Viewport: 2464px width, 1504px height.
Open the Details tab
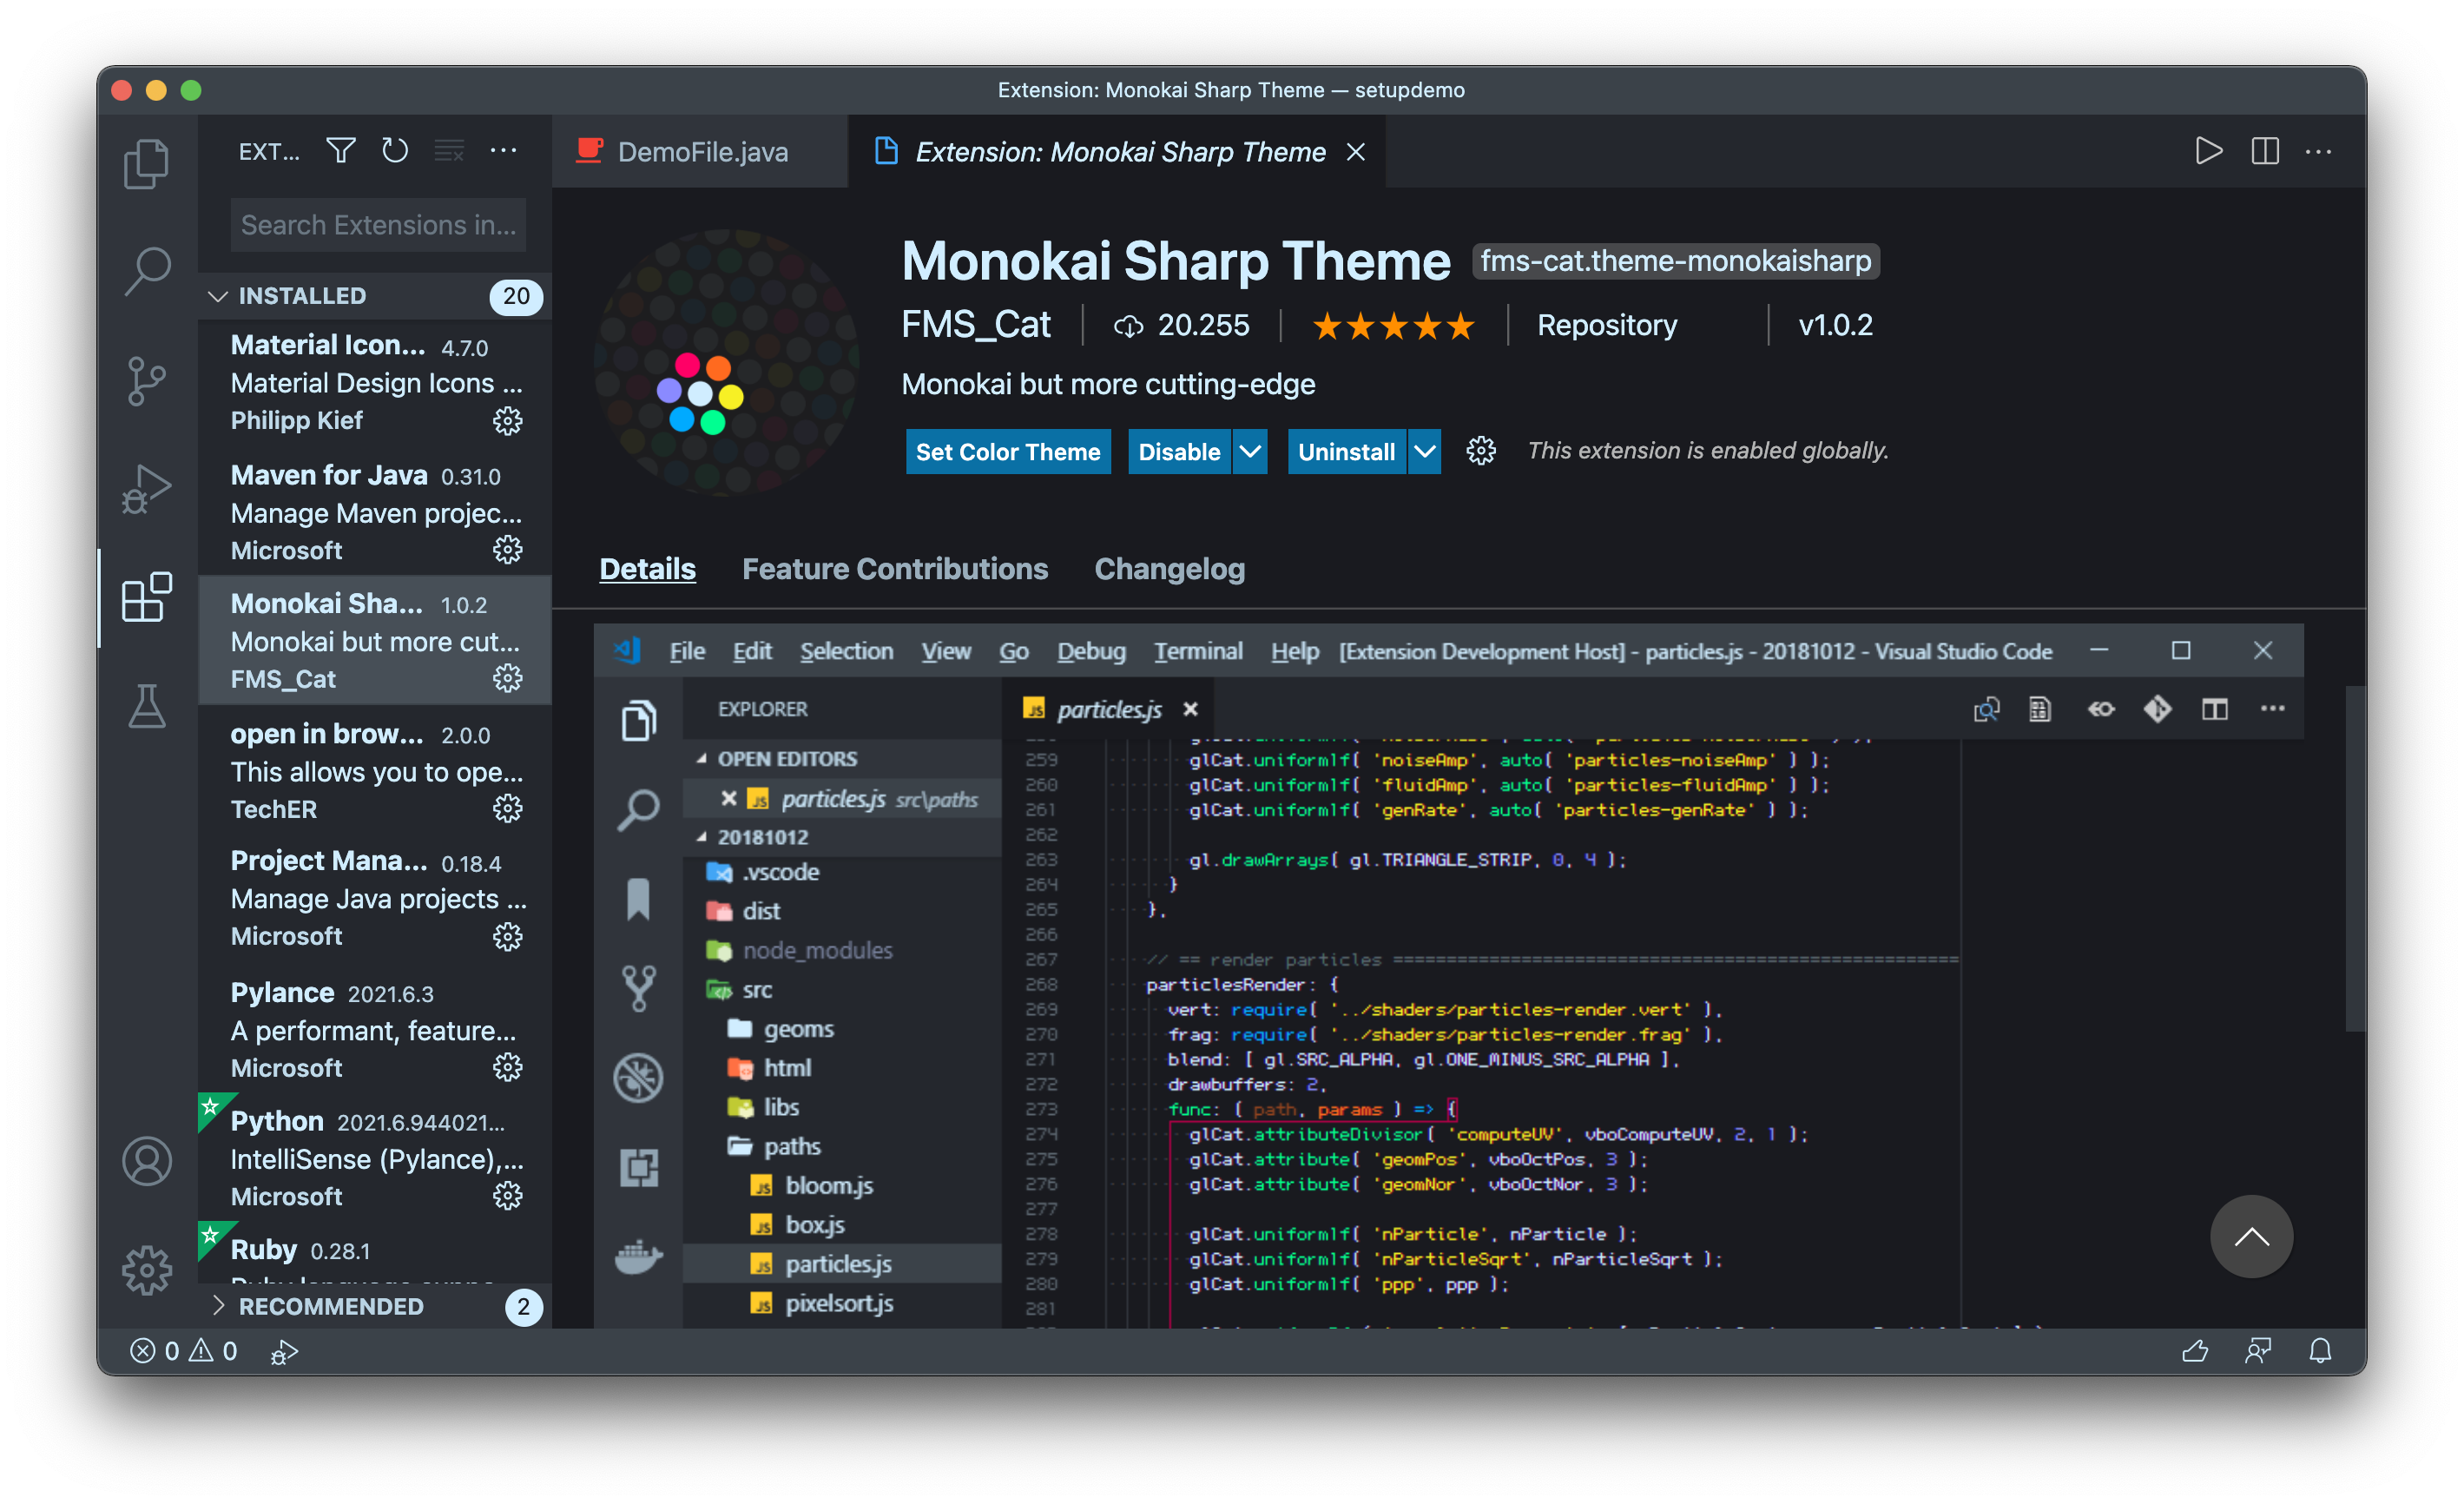(647, 569)
